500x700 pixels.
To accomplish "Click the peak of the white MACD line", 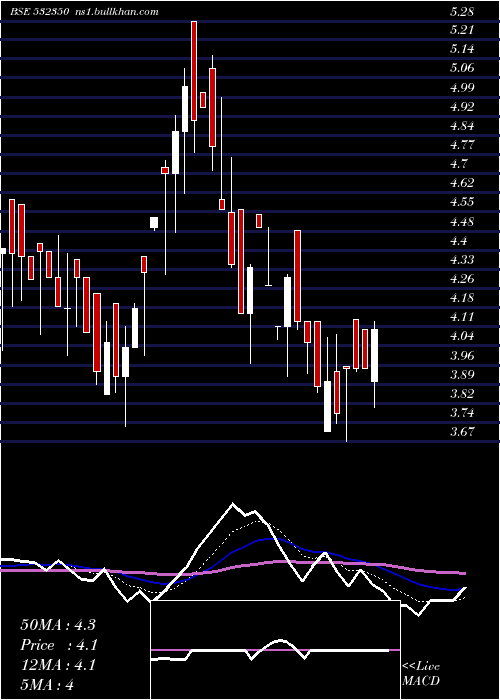I will click(x=233, y=504).
